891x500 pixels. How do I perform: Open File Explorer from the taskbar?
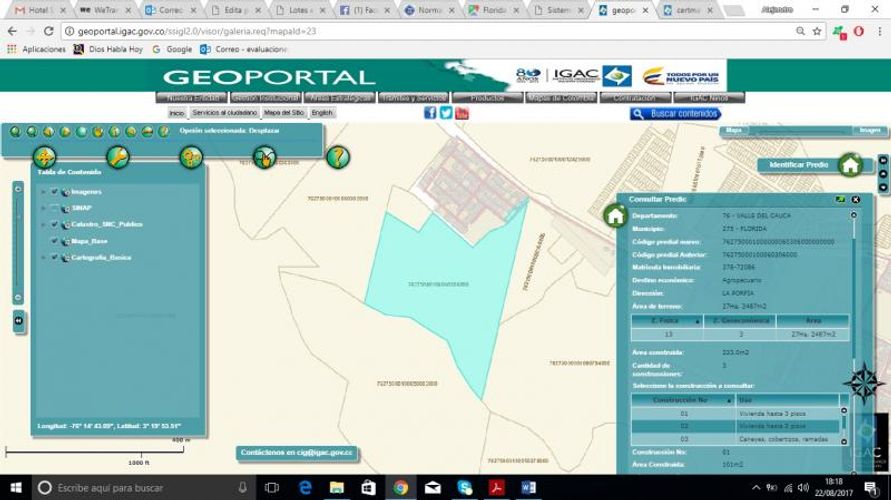click(x=337, y=488)
